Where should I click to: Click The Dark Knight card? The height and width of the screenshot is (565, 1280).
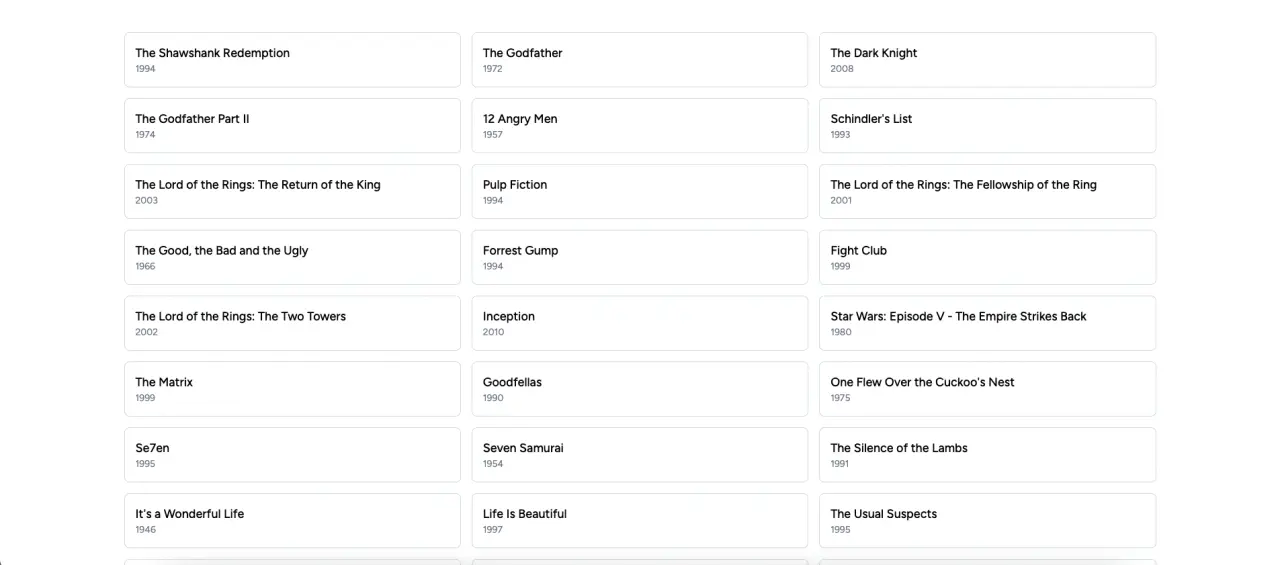[x=987, y=60]
